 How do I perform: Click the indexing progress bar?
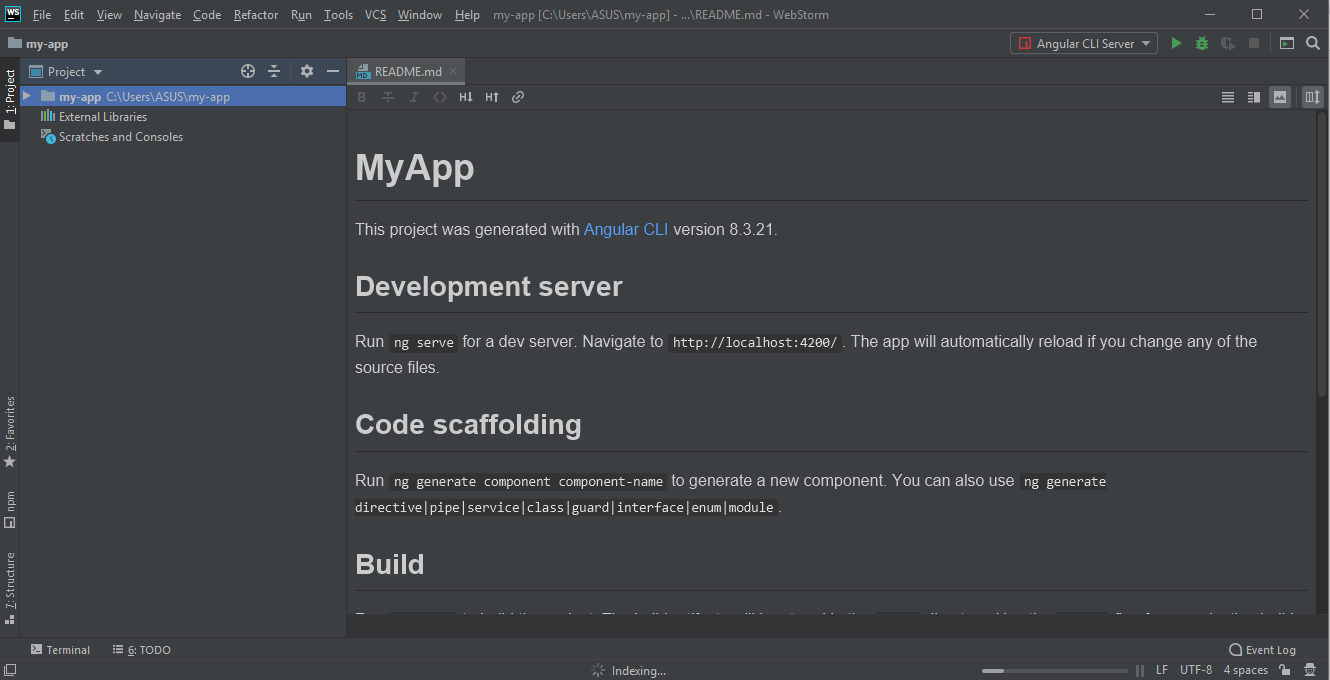point(1055,670)
